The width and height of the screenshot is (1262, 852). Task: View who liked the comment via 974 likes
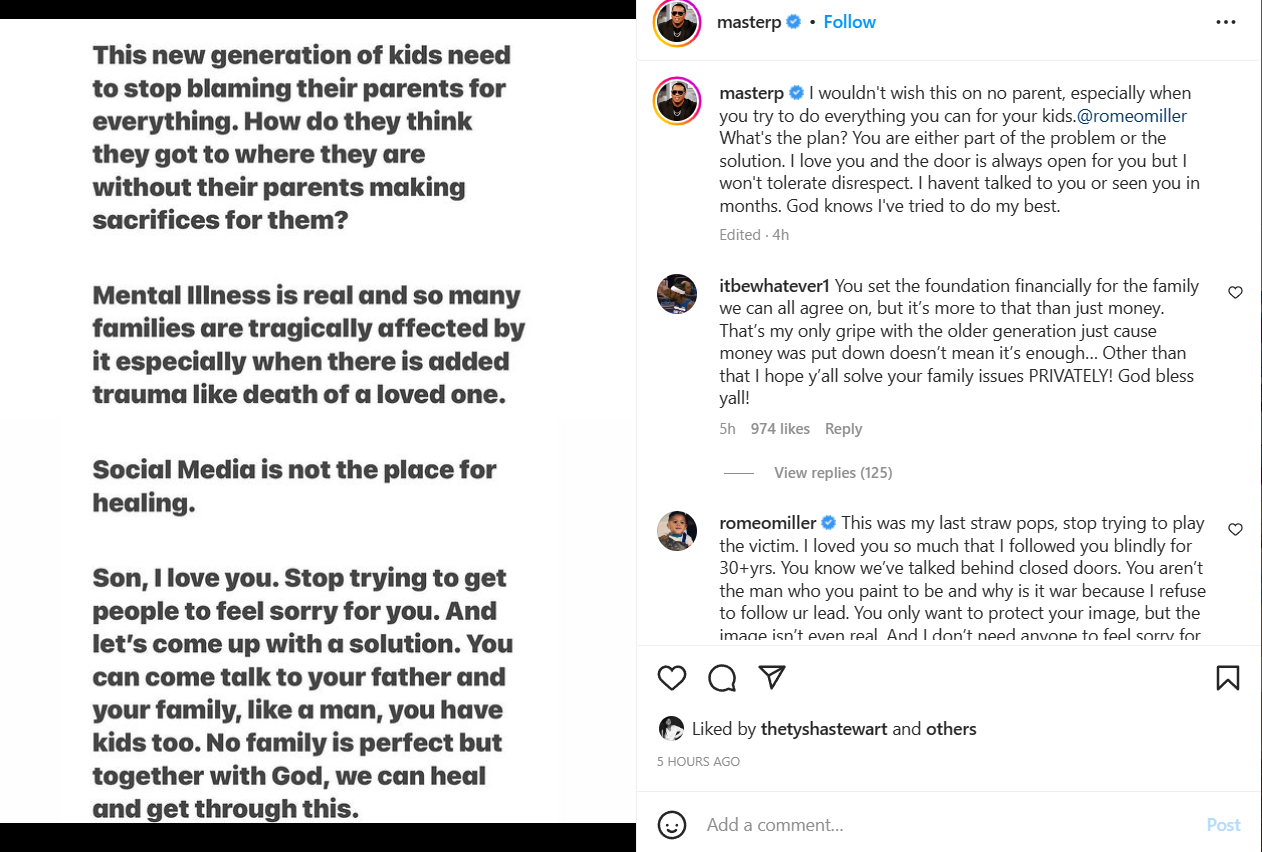(779, 428)
